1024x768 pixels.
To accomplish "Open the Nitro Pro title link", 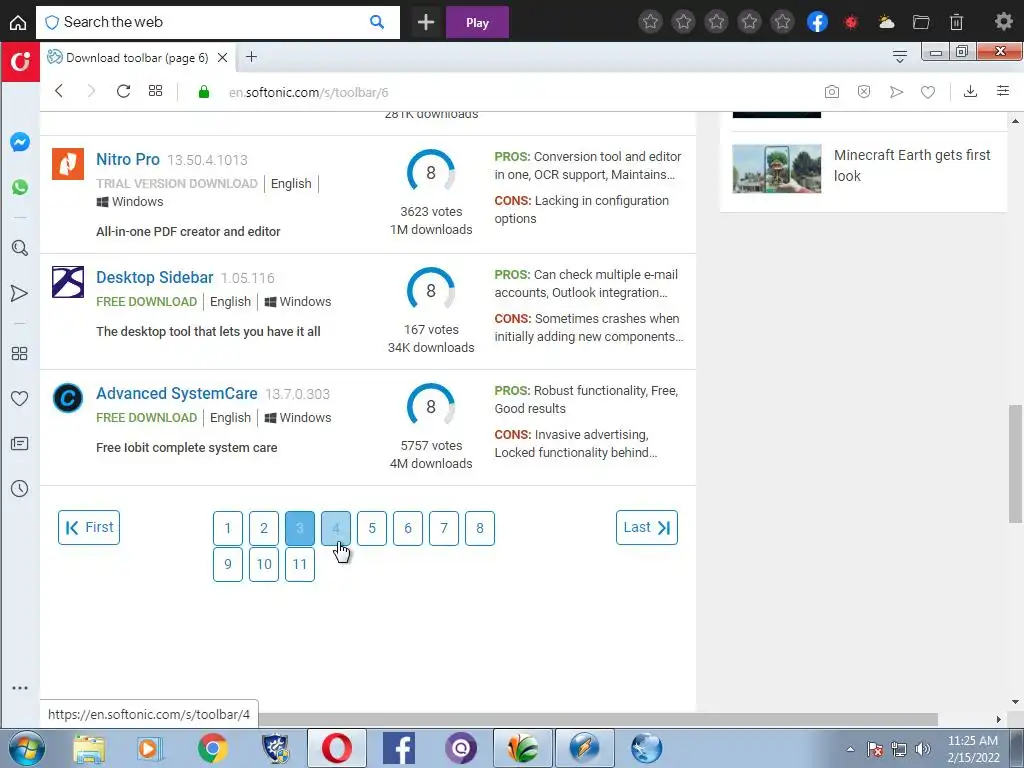I will coord(128,159).
